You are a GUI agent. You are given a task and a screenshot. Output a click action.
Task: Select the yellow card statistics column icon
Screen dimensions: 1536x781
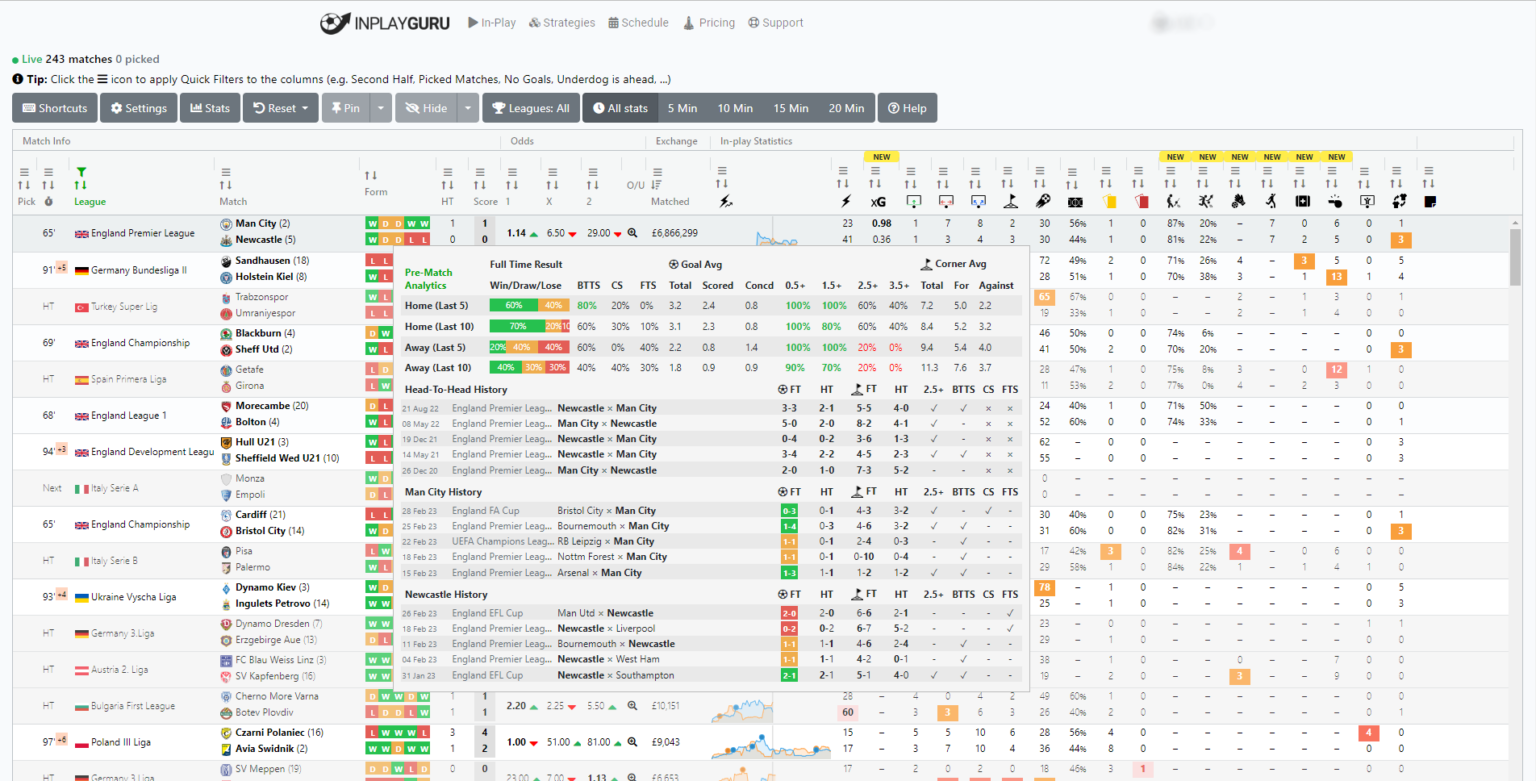pyautogui.click(x=1107, y=201)
